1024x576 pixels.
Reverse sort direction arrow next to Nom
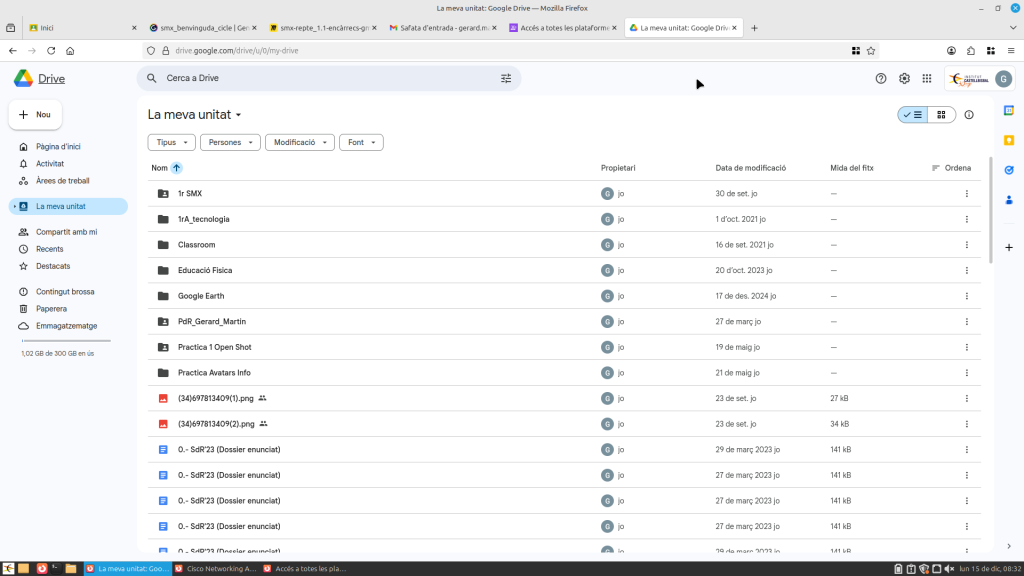(x=177, y=168)
